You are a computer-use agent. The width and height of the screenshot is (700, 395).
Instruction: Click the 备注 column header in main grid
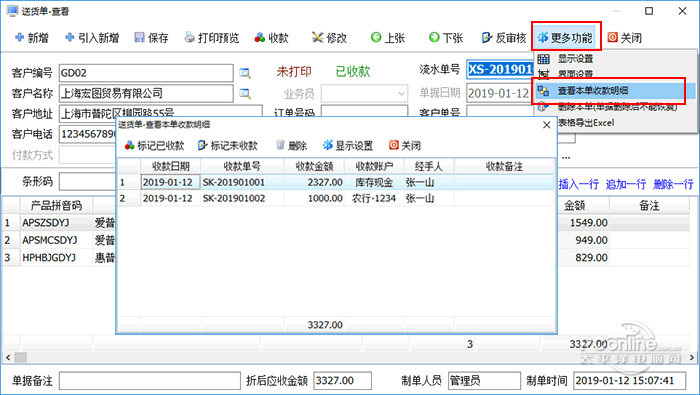650,205
